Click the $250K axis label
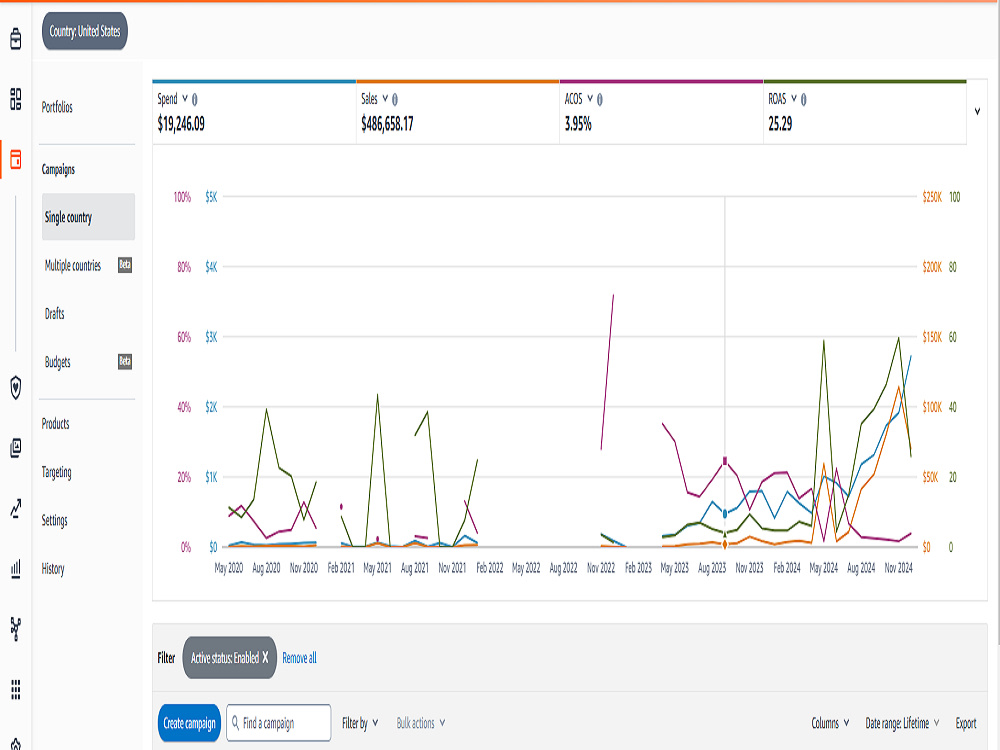The width and height of the screenshot is (1000, 750). (932, 197)
